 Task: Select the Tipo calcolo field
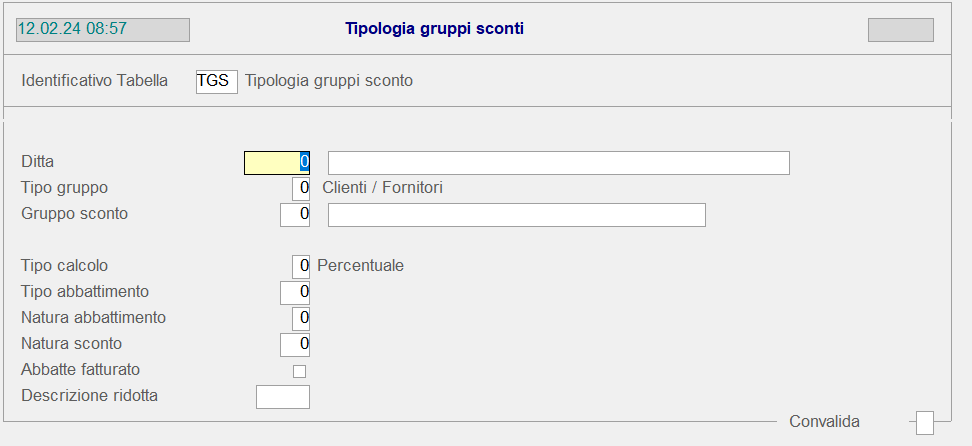click(301, 266)
